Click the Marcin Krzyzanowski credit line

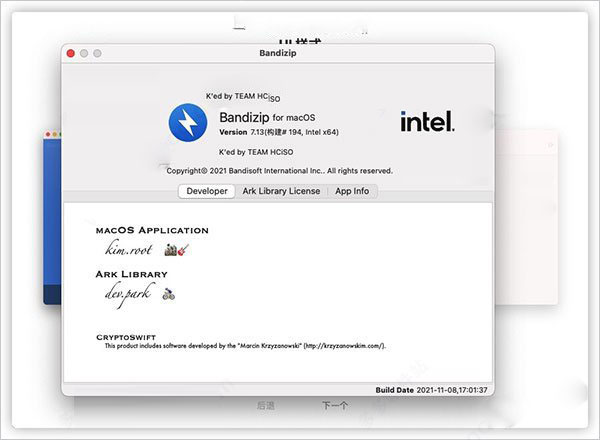click(x=245, y=346)
